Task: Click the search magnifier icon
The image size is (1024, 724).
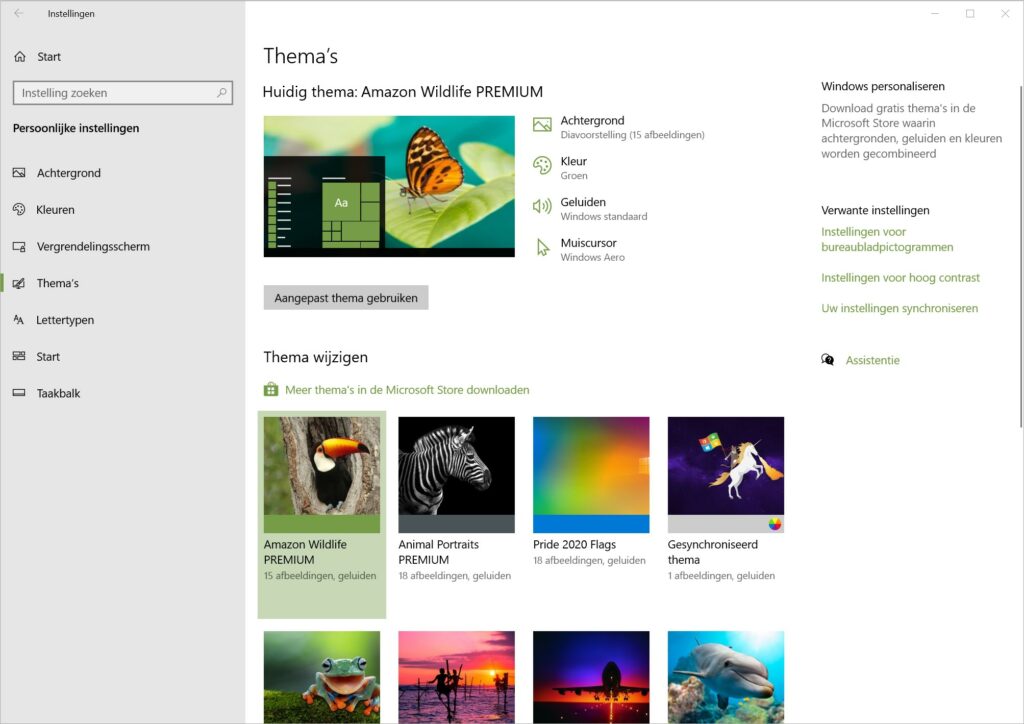Action: tap(222, 93)
